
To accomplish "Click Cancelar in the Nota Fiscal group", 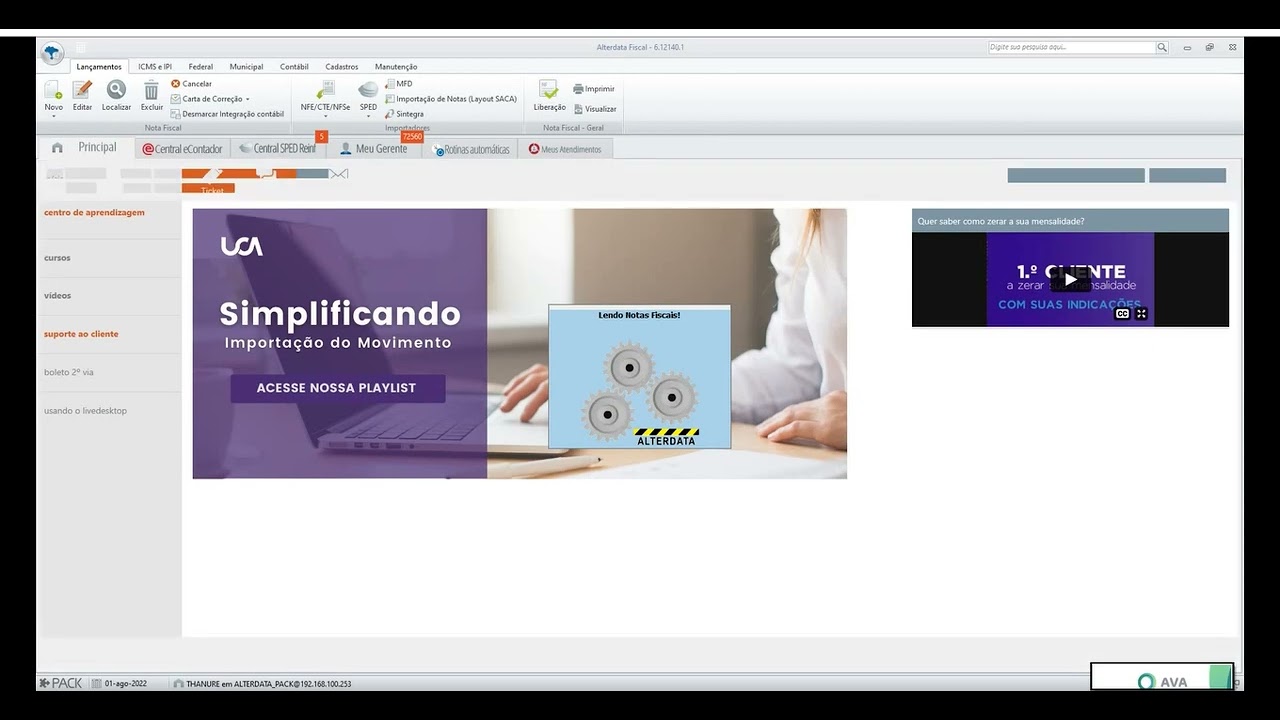I will tap(191, 84).
